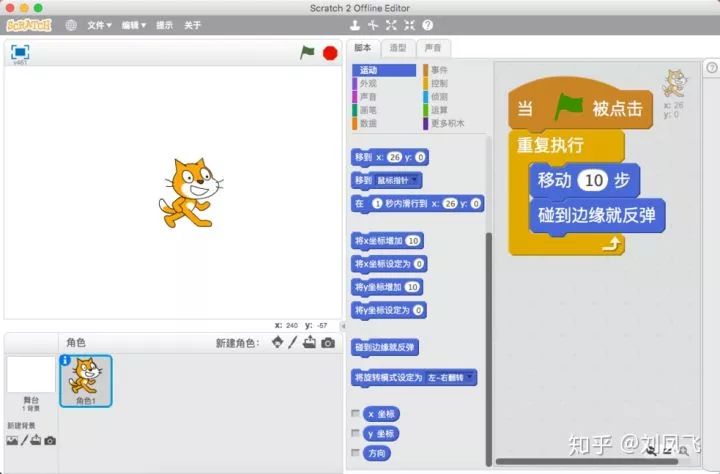
Task: Paint a new sprite
Action: [293, 342]
